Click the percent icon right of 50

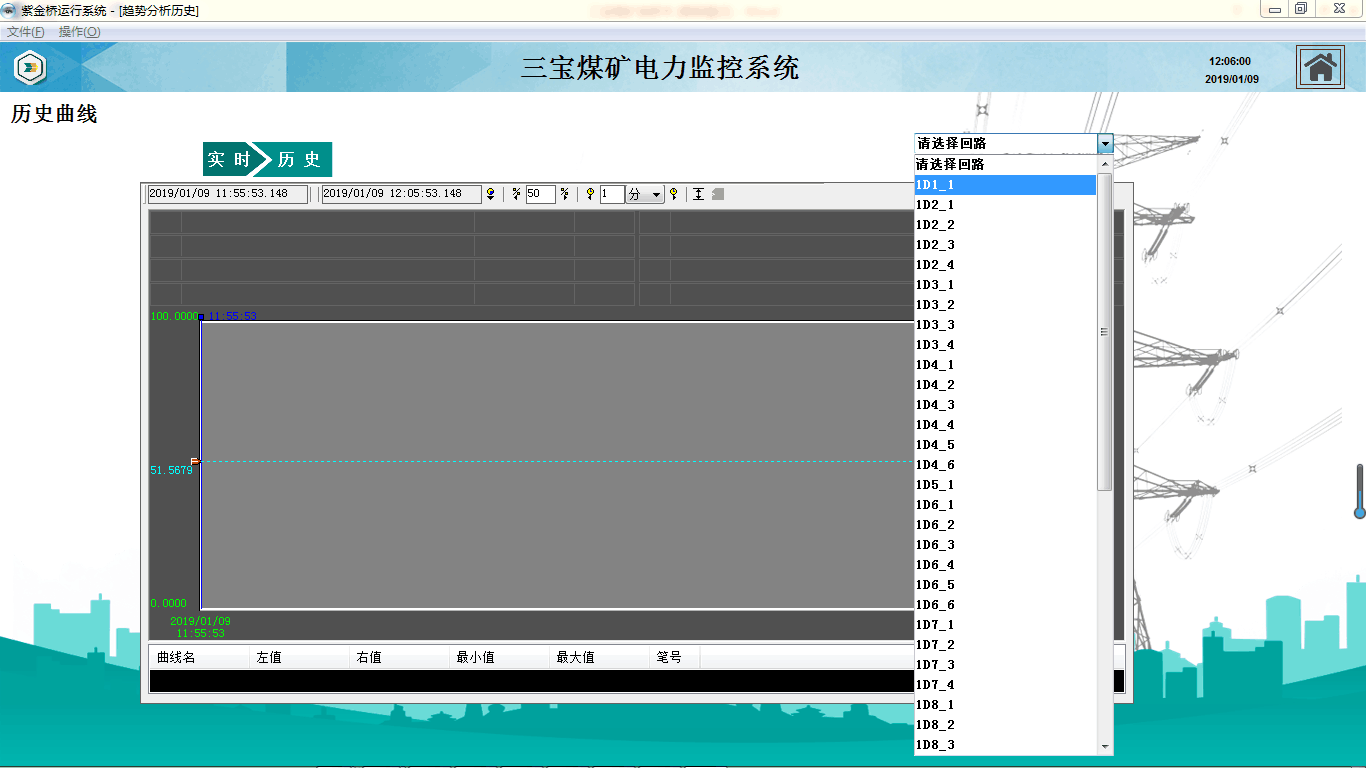[565, 194]
